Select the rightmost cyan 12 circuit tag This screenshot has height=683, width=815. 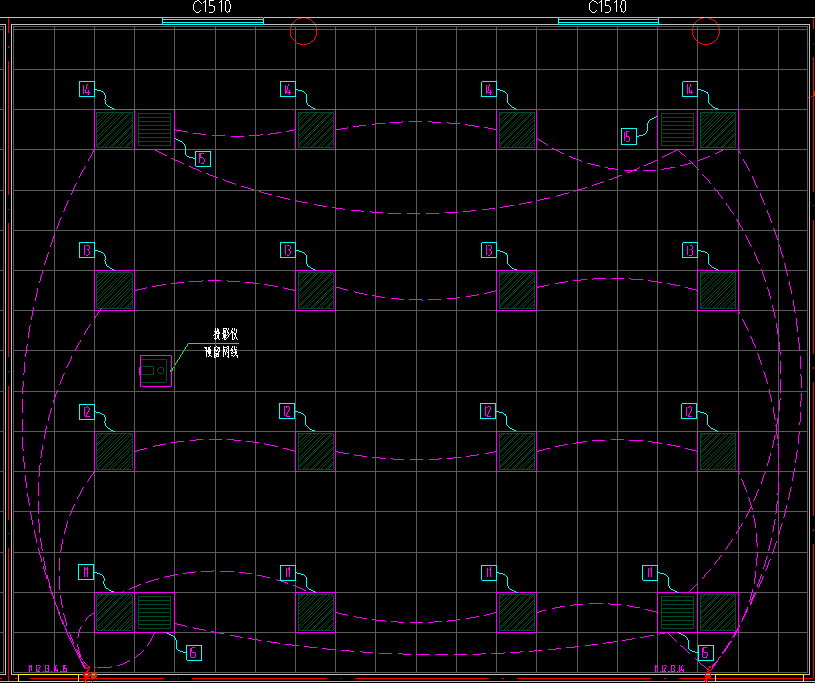[689, 412]
